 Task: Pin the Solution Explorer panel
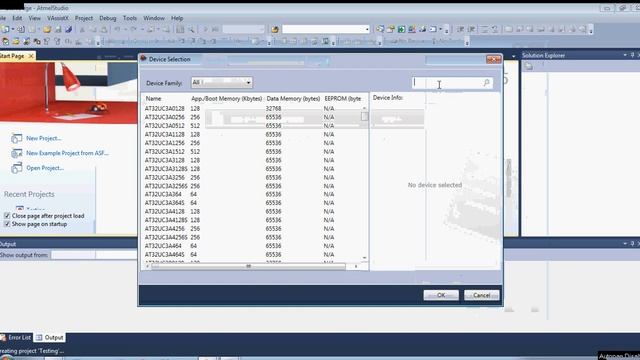click(632, 55)
